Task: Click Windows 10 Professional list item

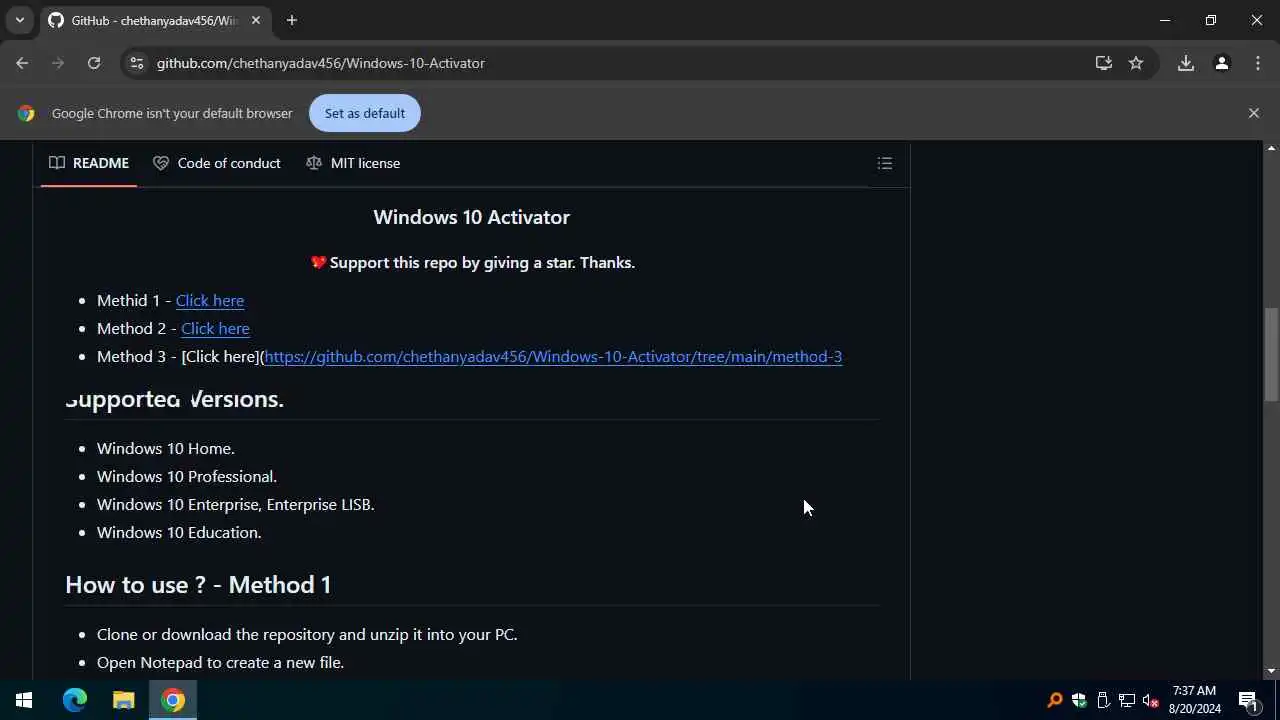Action: (187, 476)
